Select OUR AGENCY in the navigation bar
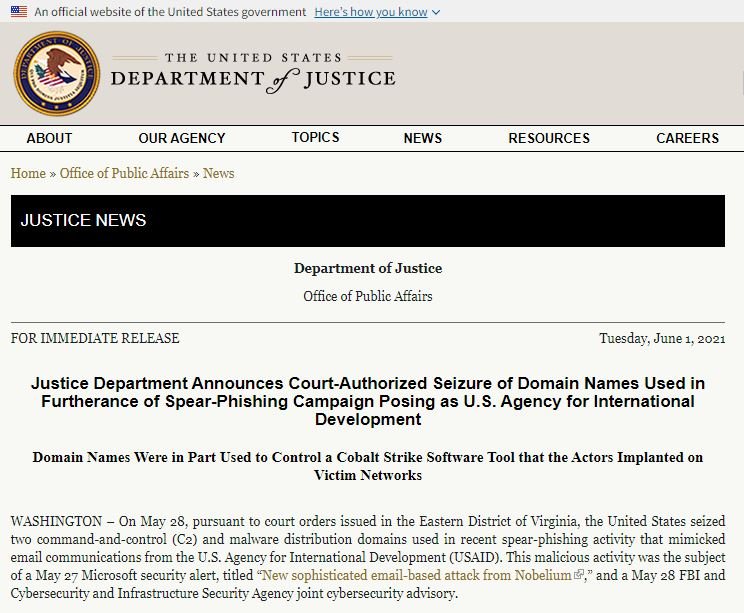The height and width of the screenshot is (613, 744). point(182,138)
